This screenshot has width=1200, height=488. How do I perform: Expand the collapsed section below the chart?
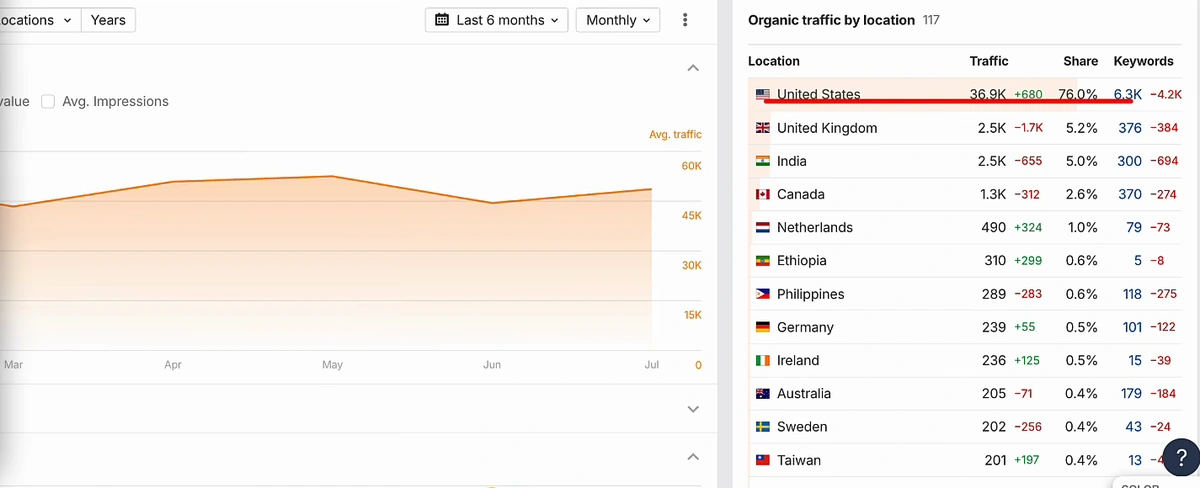click(693, 409)
